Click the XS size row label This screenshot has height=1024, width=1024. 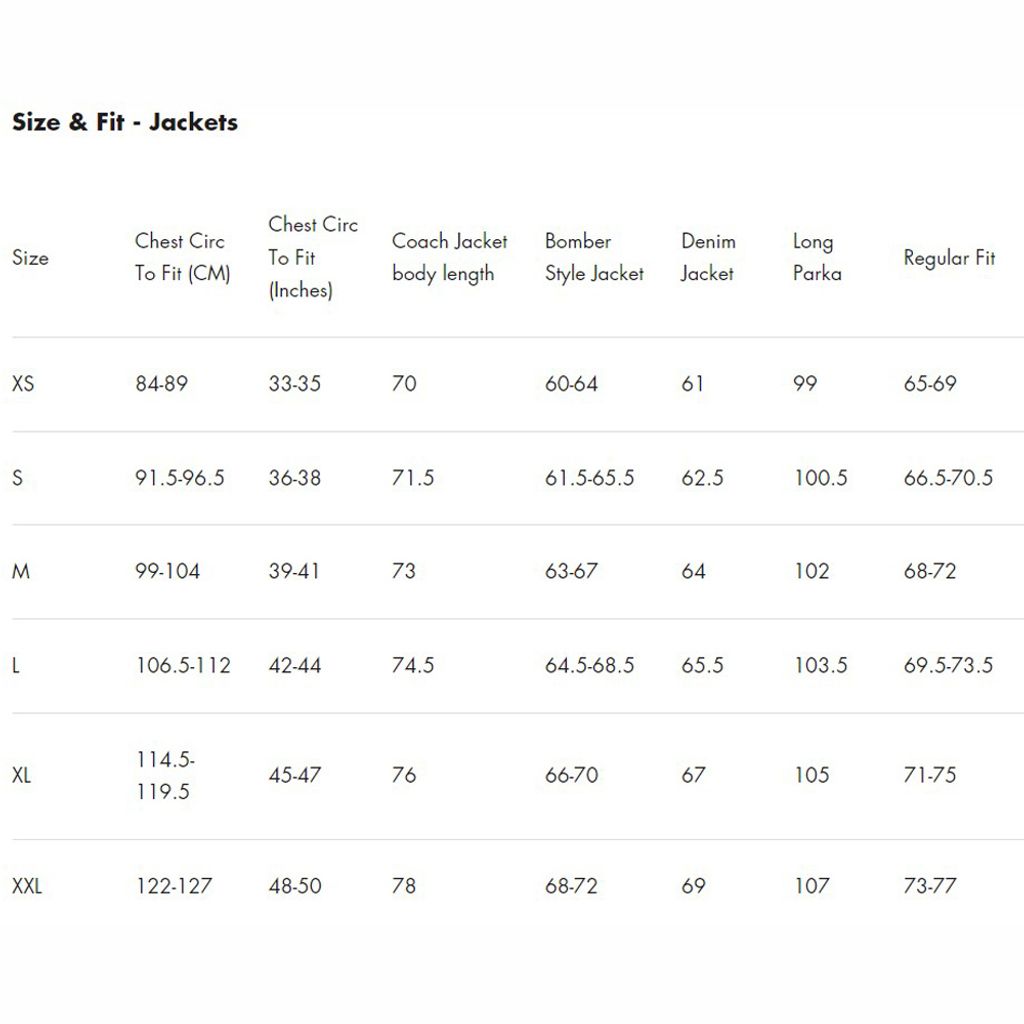pyautogui.click(x=23, y=384)
